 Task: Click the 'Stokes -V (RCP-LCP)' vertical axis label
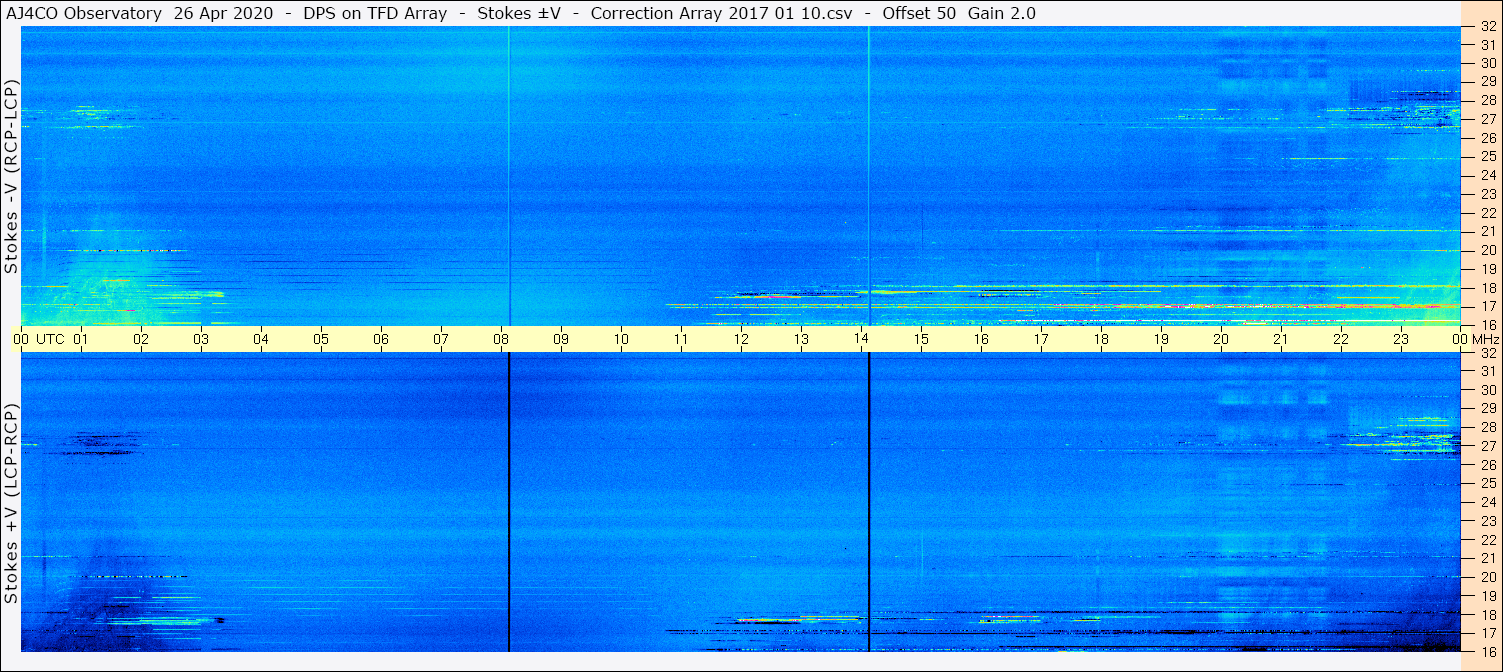pyautogui.click(x=11, y=177)
